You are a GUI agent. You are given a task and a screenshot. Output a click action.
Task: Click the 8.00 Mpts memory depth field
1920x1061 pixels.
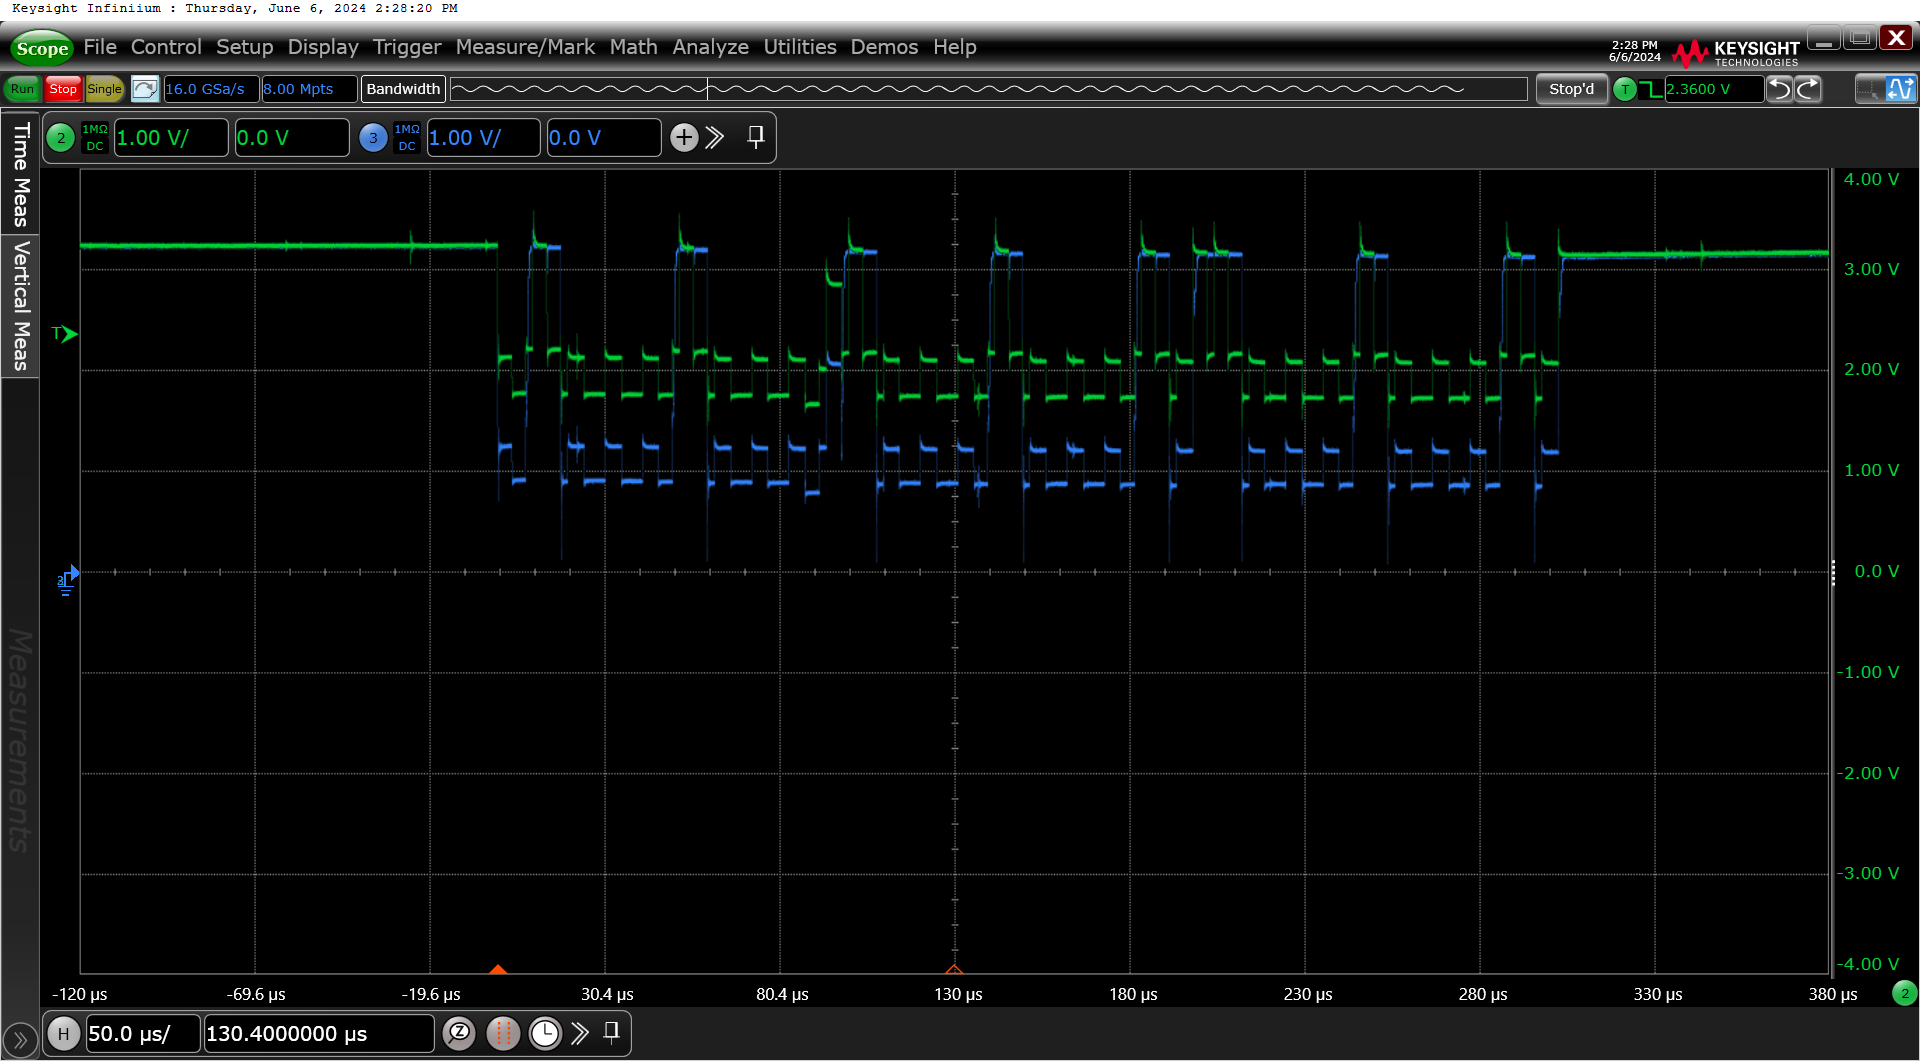[x=309, y=89]
